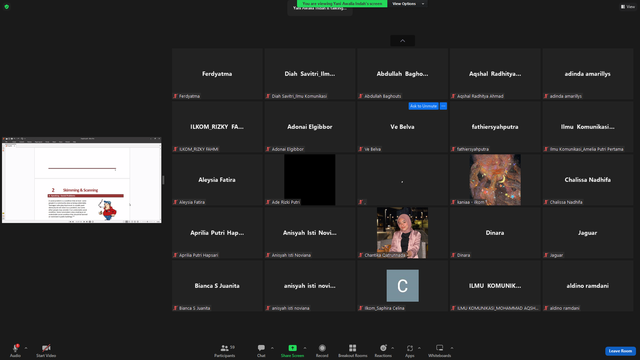Select adinda amarillys participant tile
Screen dimensions: 640x360
[588, 74]
